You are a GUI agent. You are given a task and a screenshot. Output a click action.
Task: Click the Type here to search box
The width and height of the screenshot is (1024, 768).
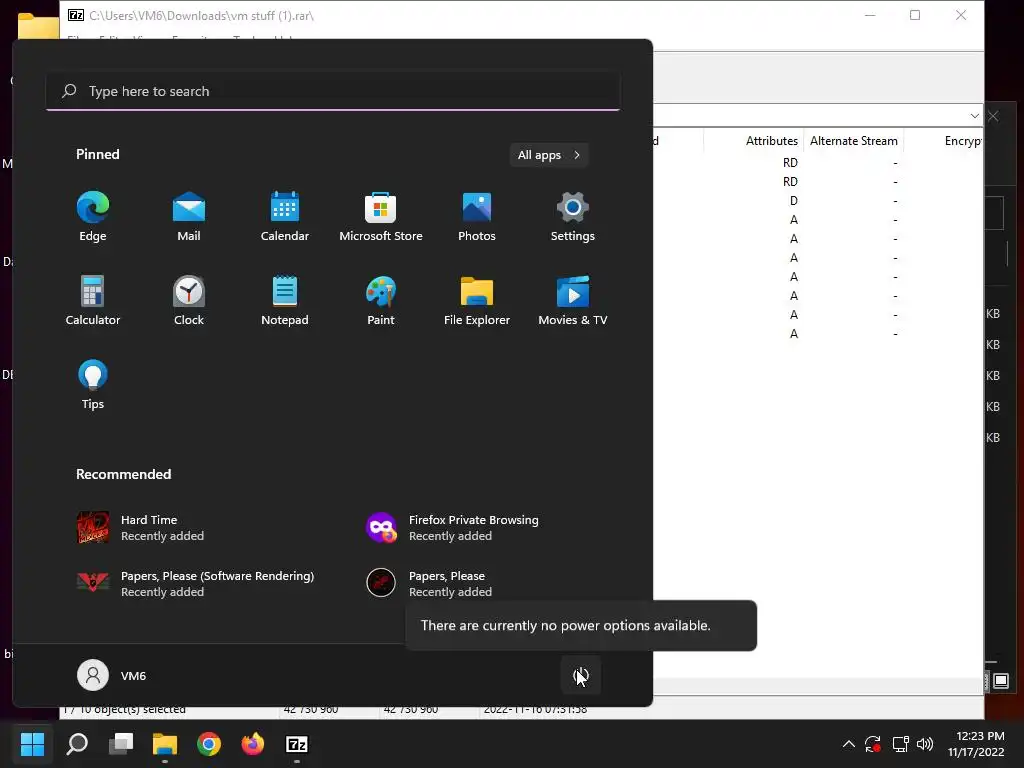(333, 91)
